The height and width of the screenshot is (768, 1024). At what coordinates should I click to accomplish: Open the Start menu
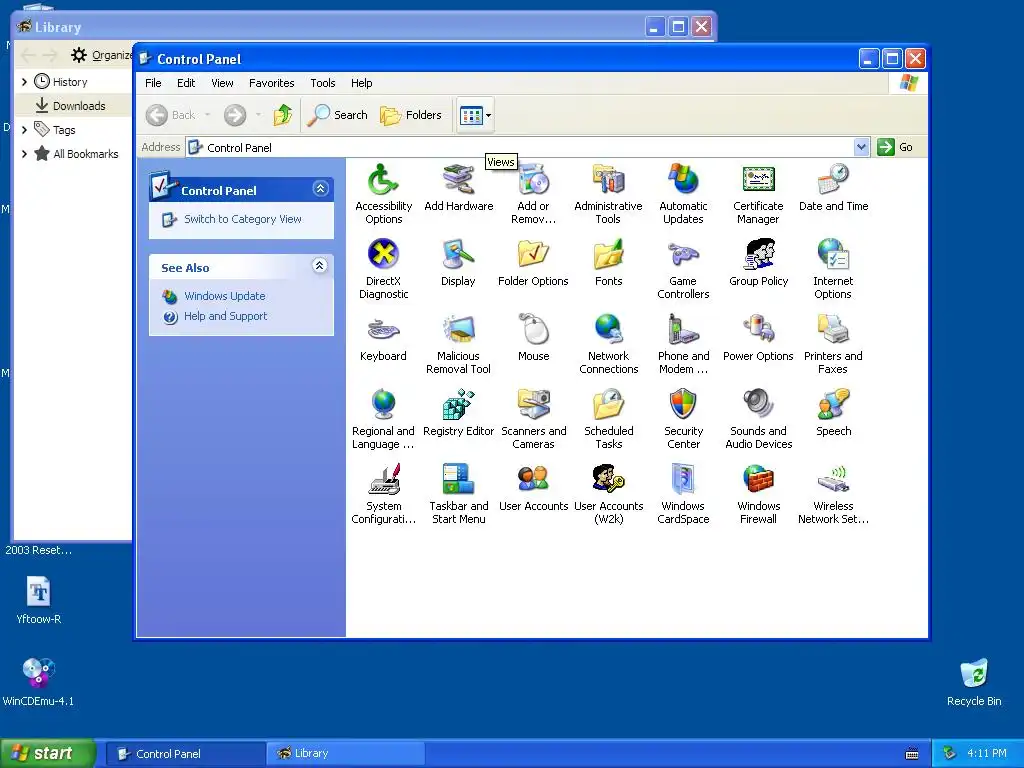click(x=48, y=753)
